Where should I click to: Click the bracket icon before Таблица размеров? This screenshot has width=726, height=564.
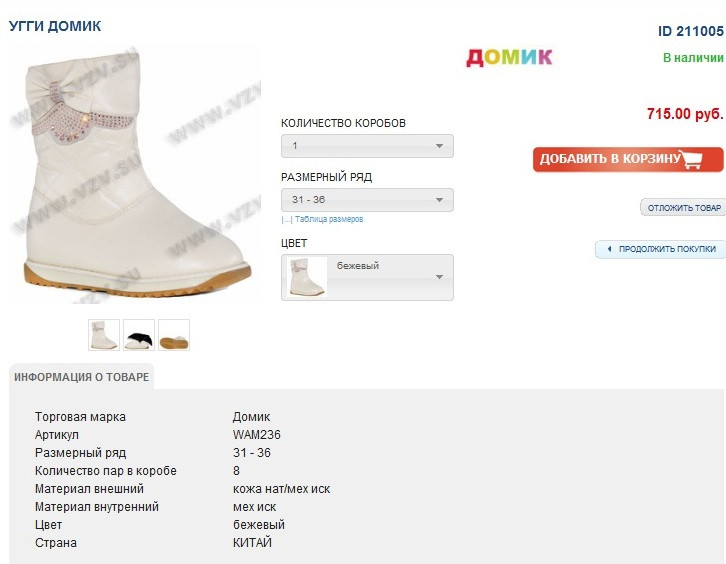(287, 219)
